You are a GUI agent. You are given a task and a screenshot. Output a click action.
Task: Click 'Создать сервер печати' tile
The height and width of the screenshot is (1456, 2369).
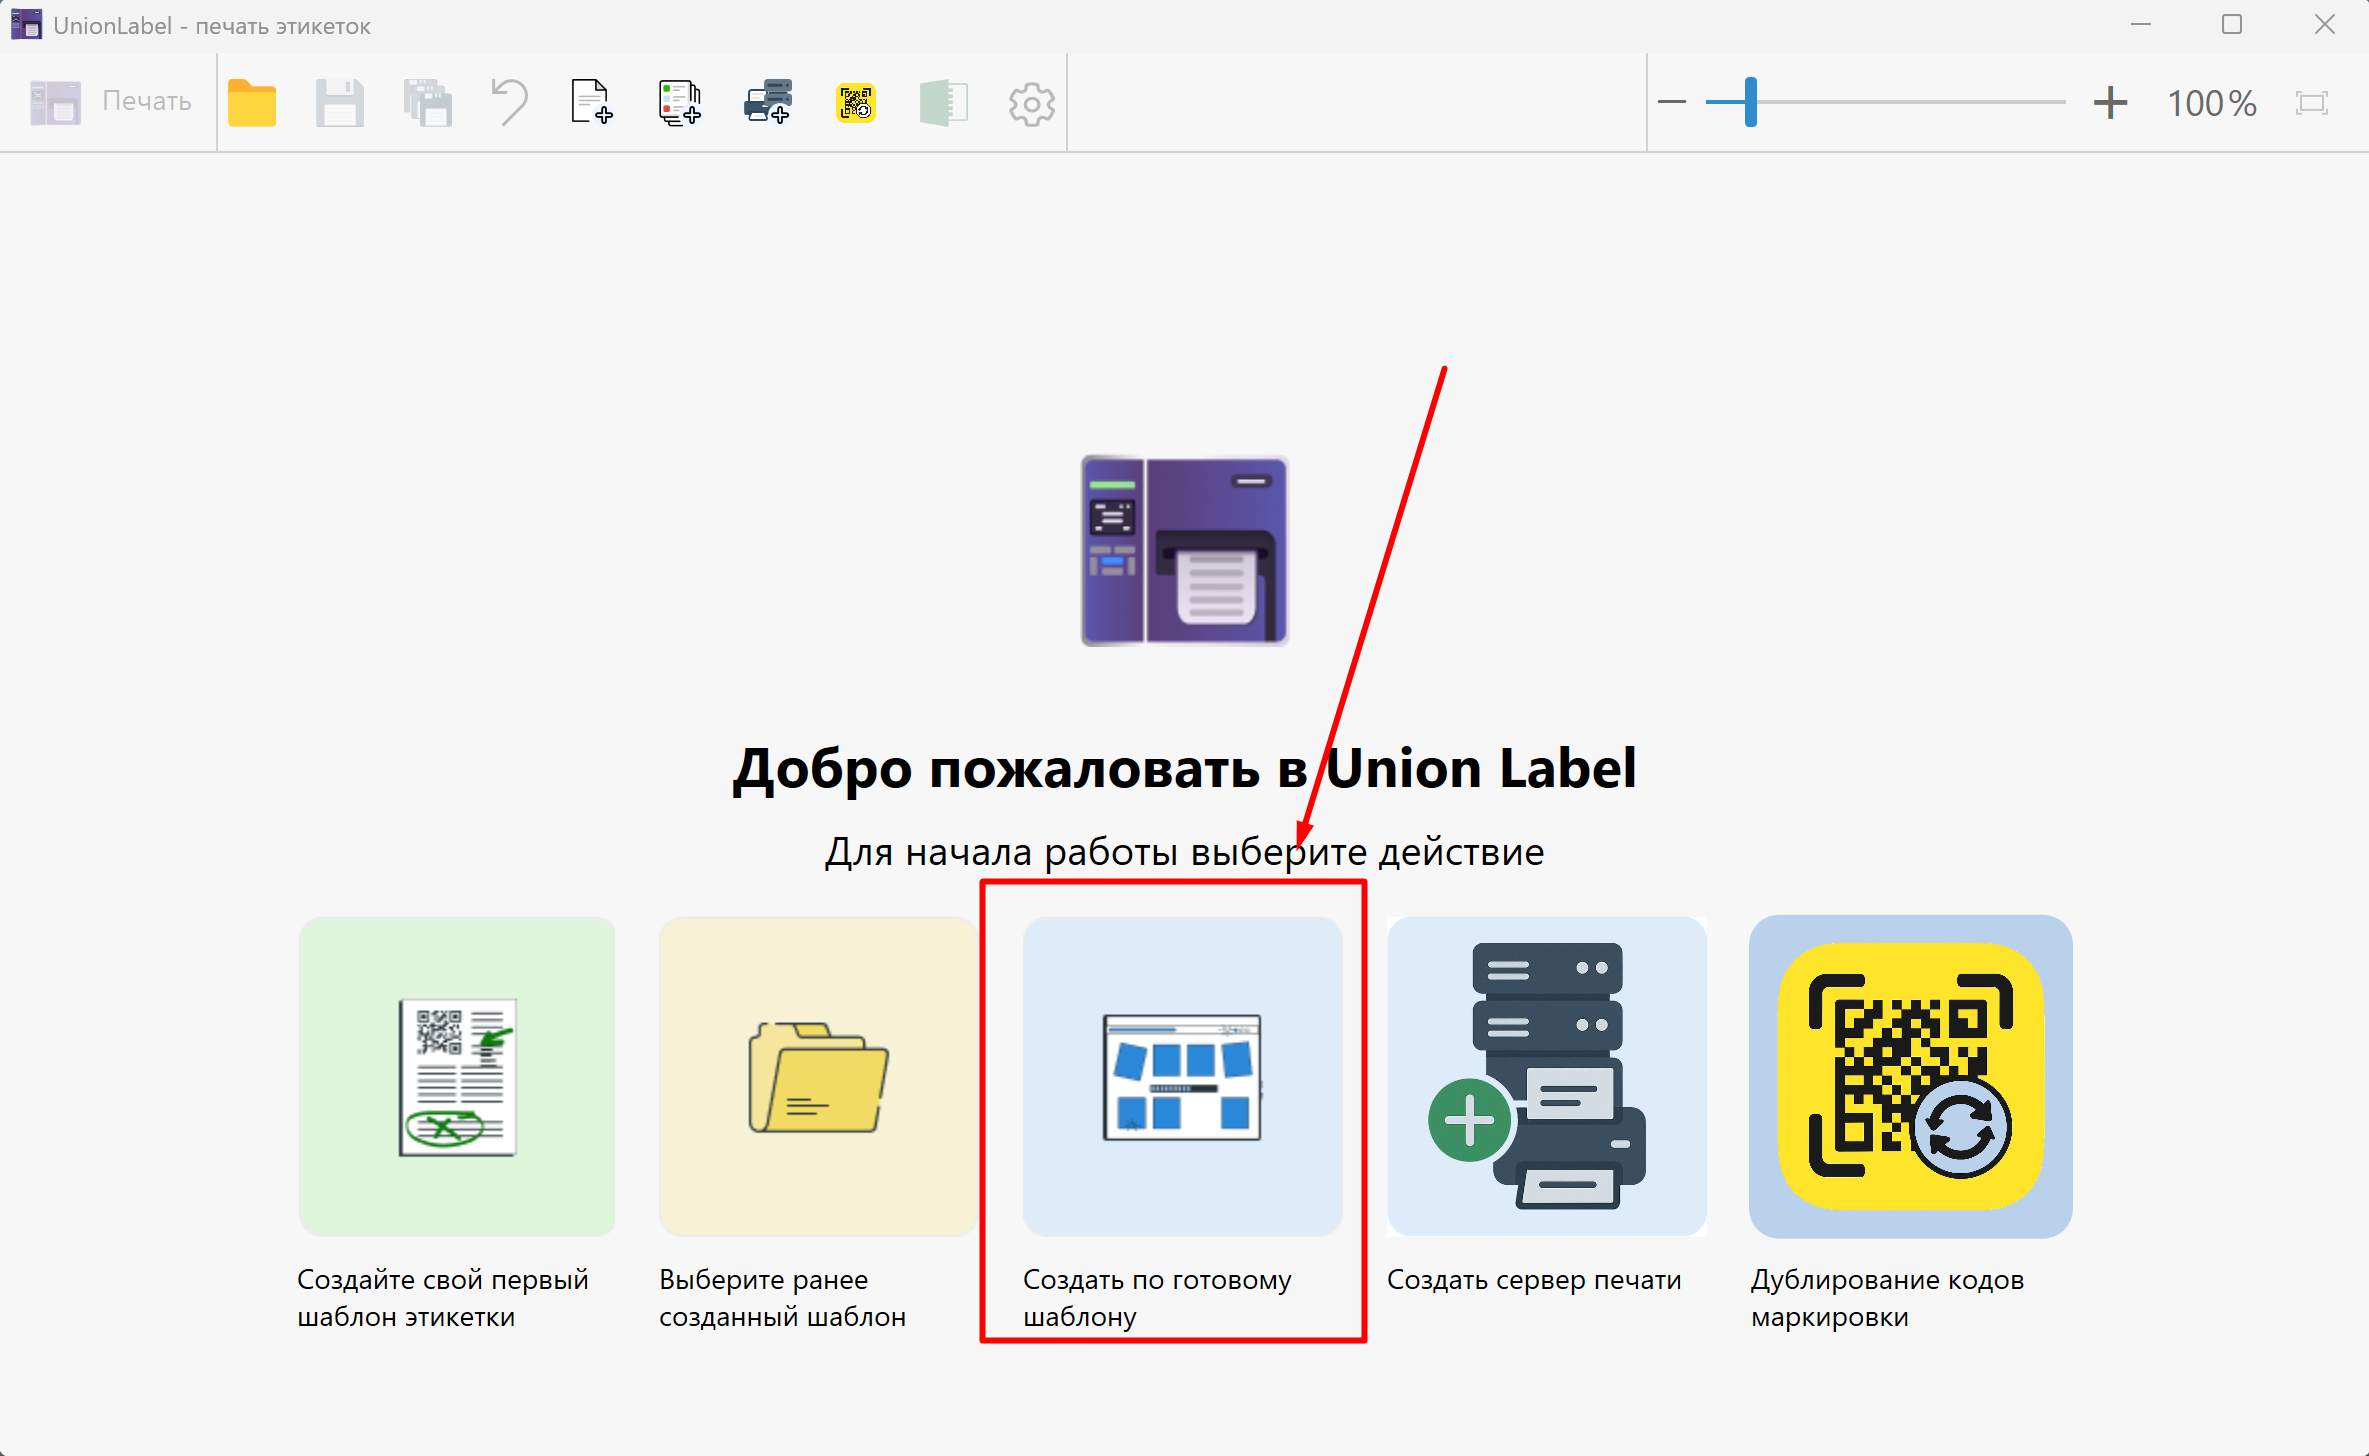(x=1546, y=1077)
